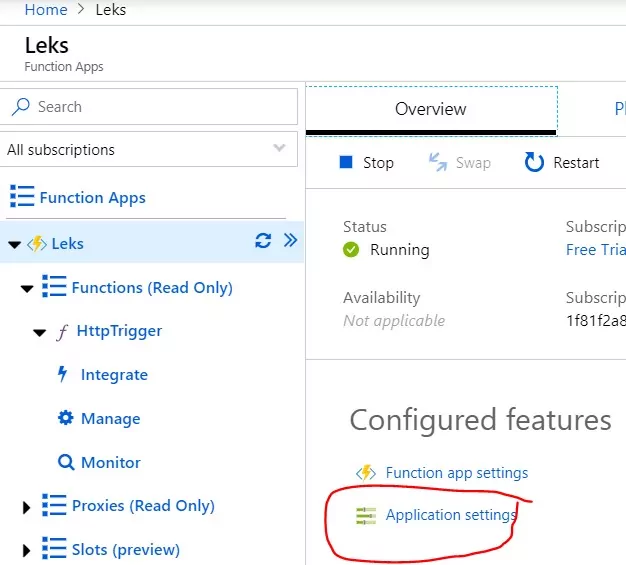The height and width of the screenshot is (565, 626).
Task: Open the Integrate item
Action: (x=114, y=375)
